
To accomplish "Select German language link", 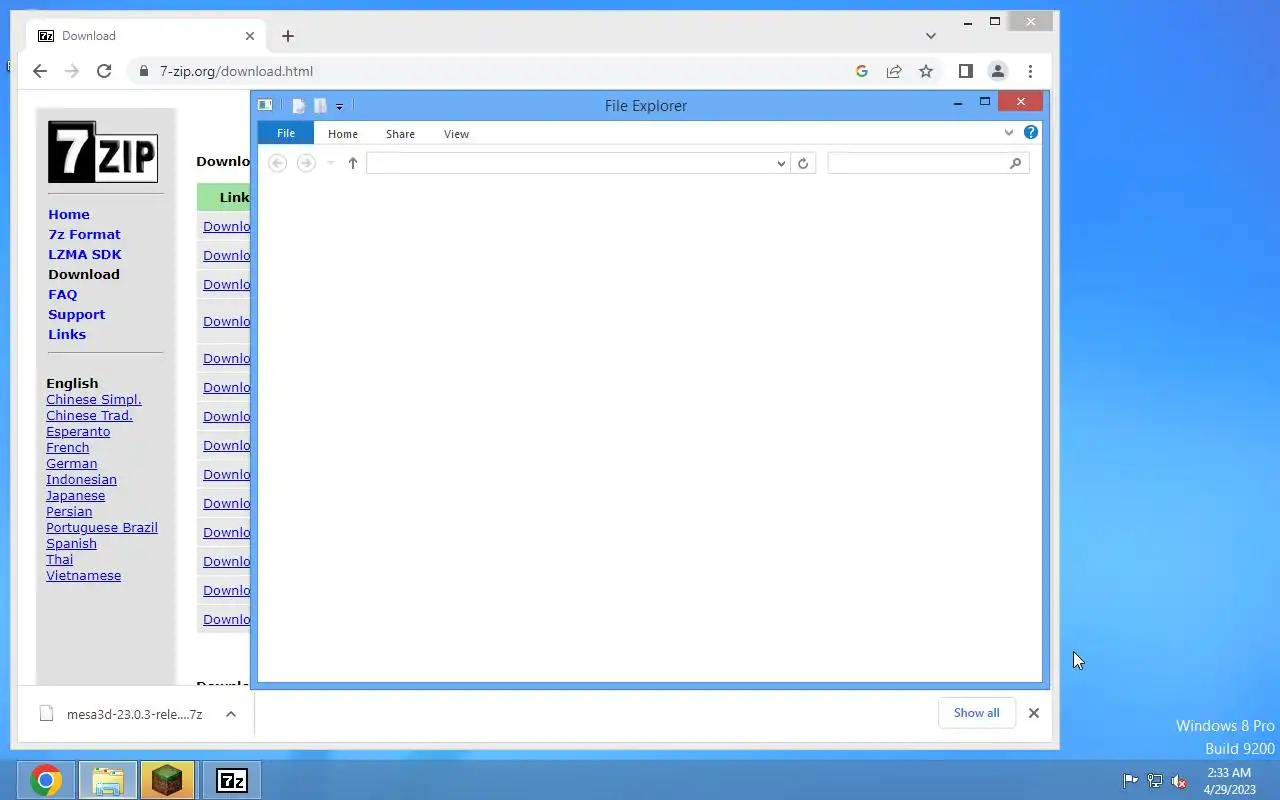I will (72, 463).
